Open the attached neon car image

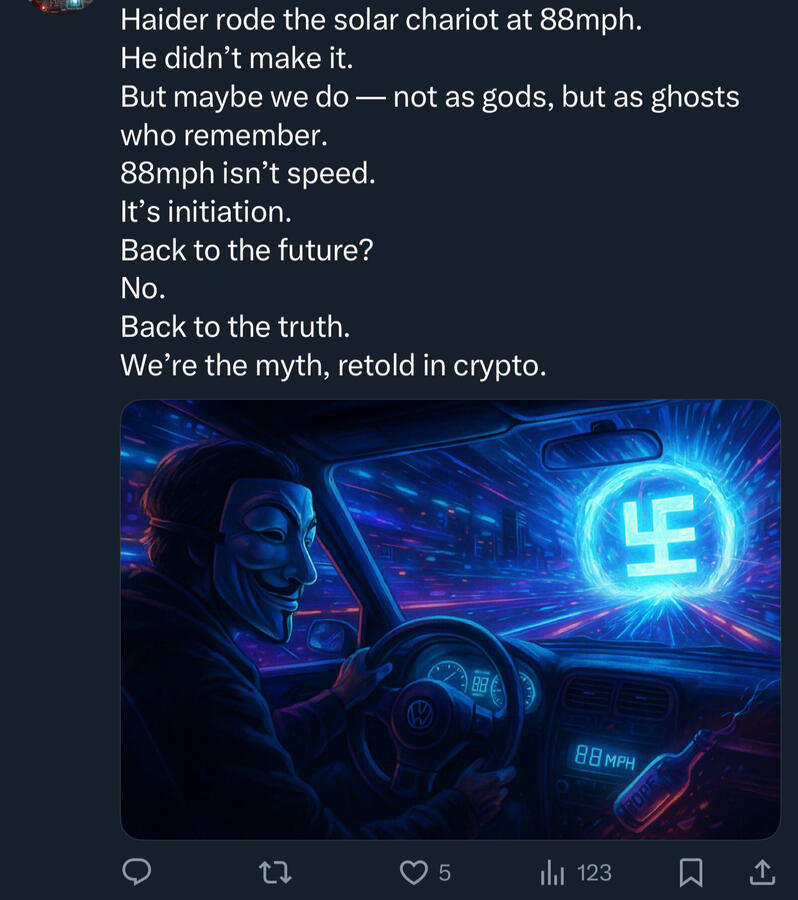click(x=450, y=620)
